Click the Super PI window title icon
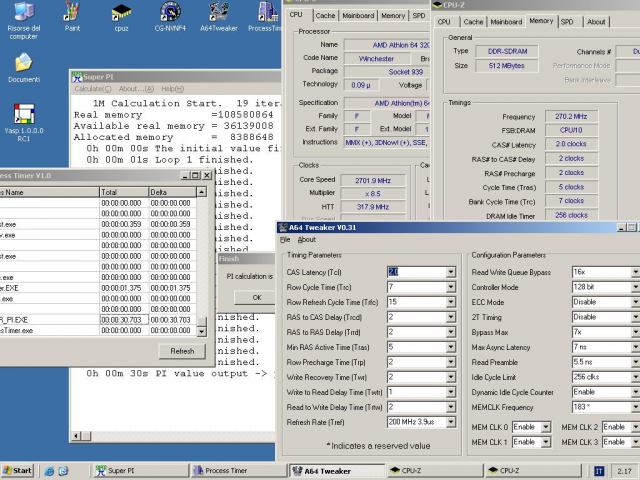Screen dimensions: 640x480 (x=77, y=77)
